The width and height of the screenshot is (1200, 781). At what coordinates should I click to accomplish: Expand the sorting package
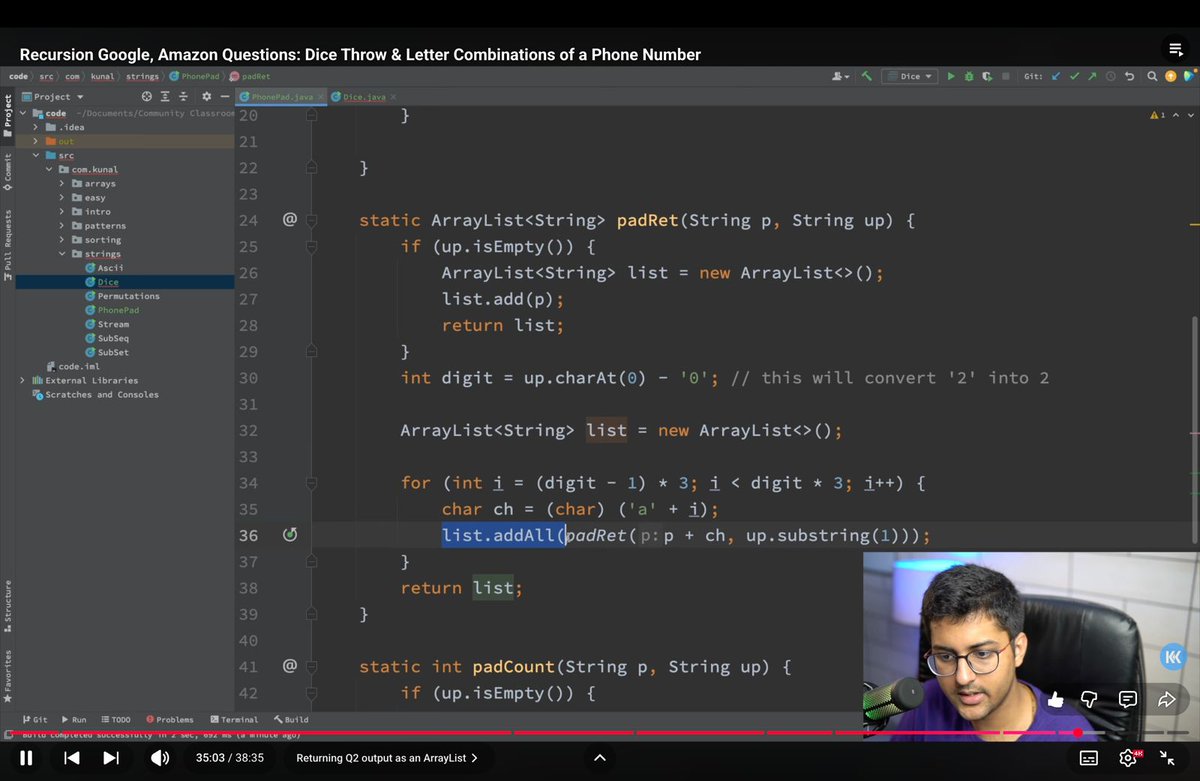click(62, 240)
